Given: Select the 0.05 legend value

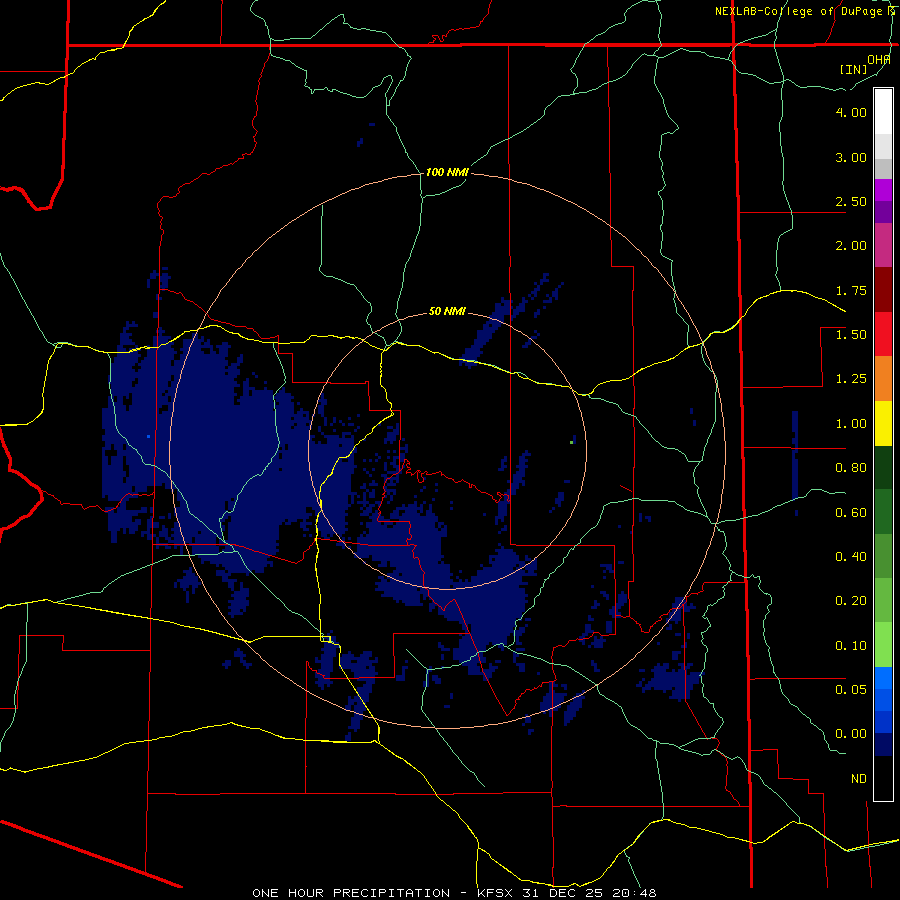Looking at the screenshot, I should coord(851,690).
